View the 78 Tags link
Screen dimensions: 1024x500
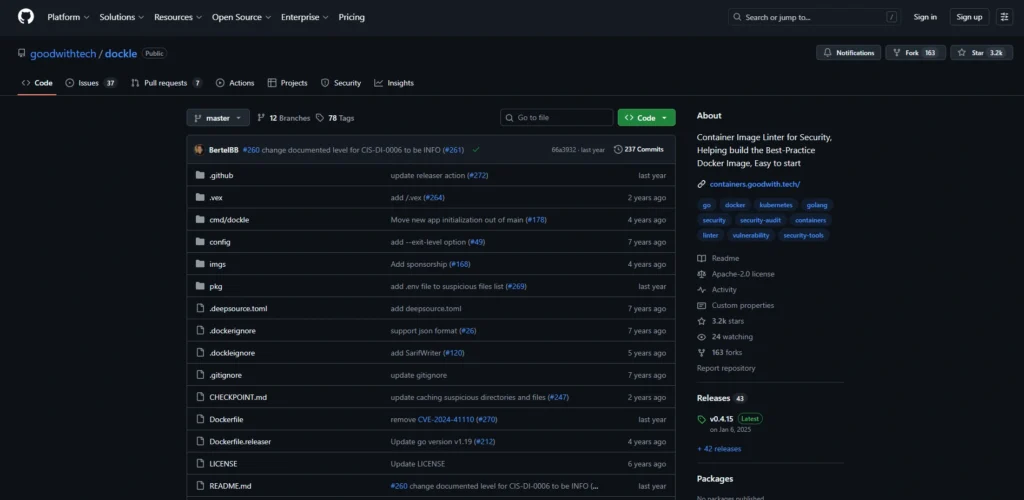pos(335,118)
